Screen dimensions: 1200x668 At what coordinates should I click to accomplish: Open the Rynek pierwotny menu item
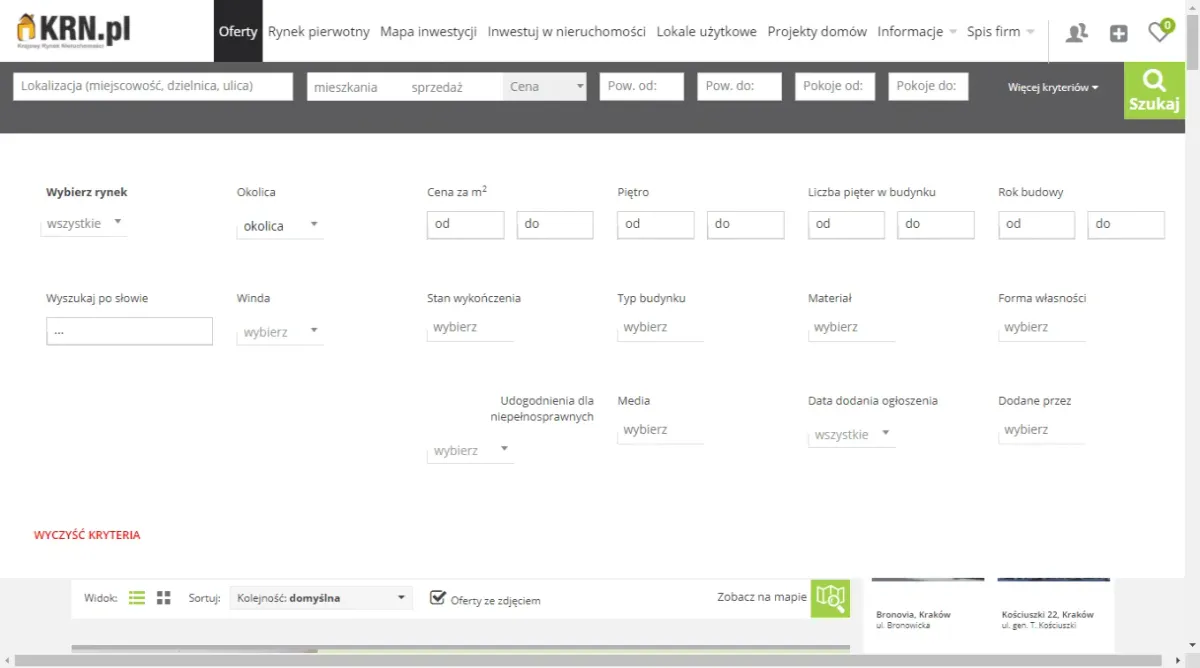318,32
